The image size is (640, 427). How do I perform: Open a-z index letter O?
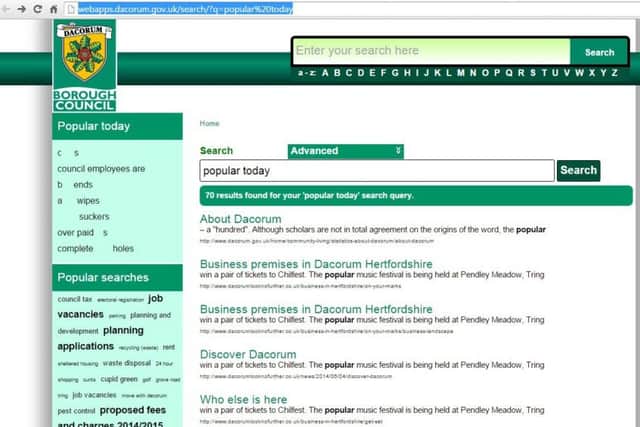[485, 73]
